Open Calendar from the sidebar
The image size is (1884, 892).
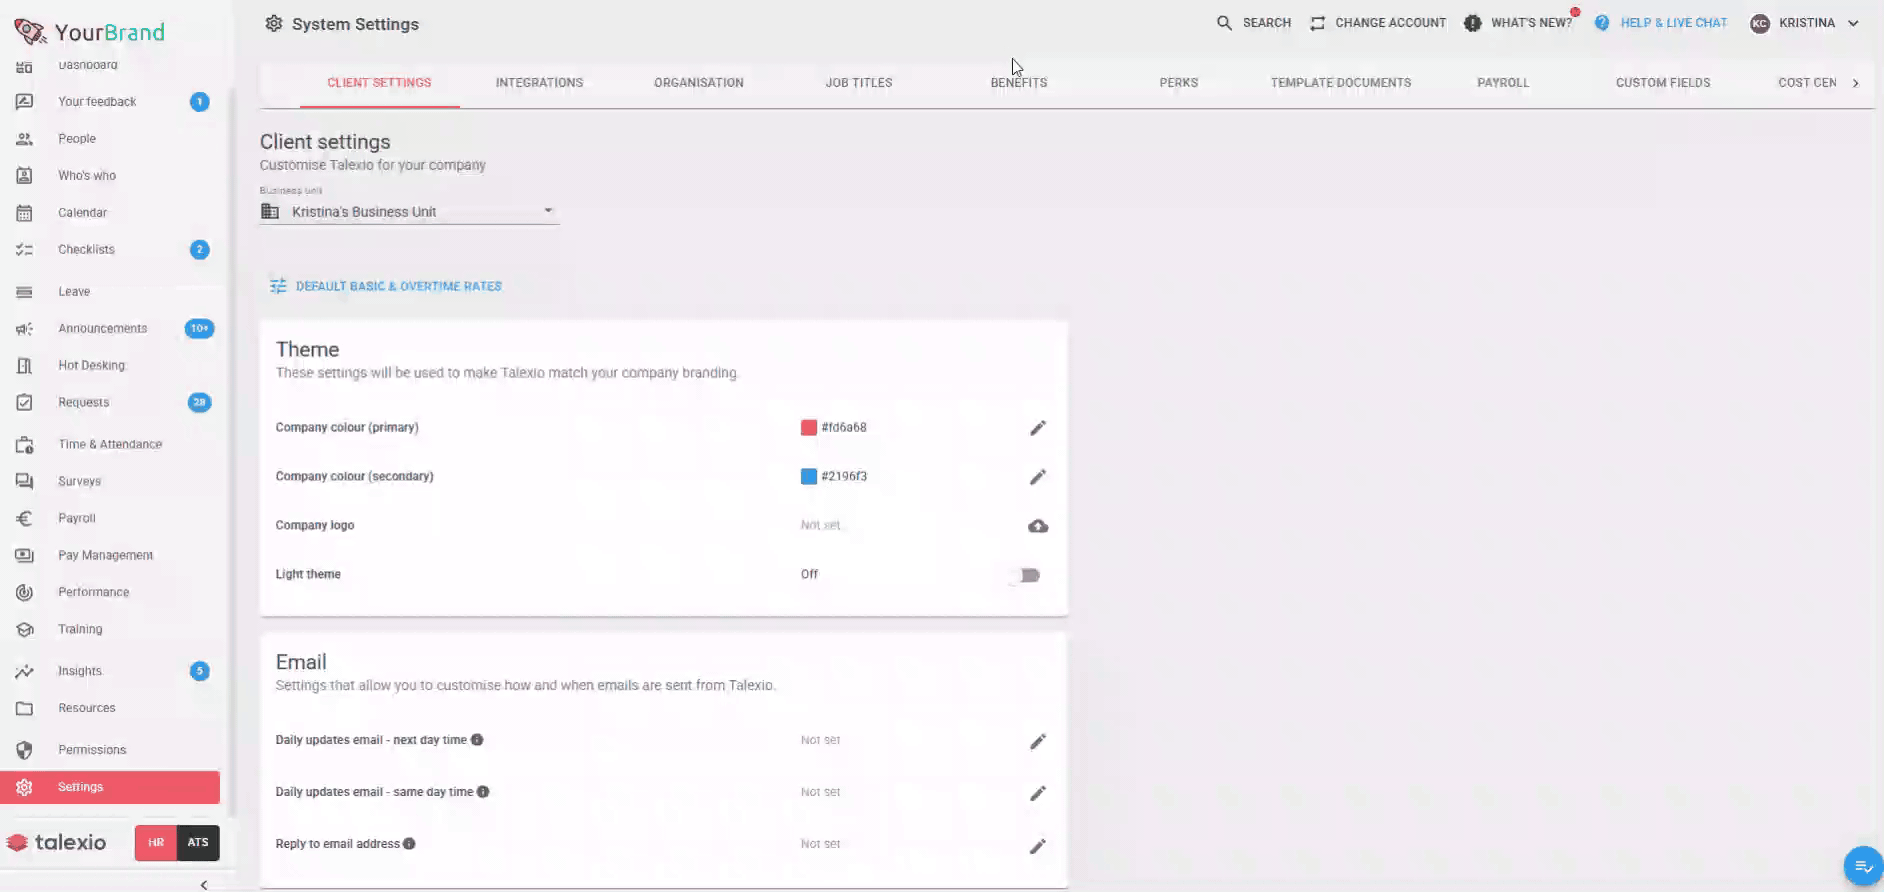point(82,213)
